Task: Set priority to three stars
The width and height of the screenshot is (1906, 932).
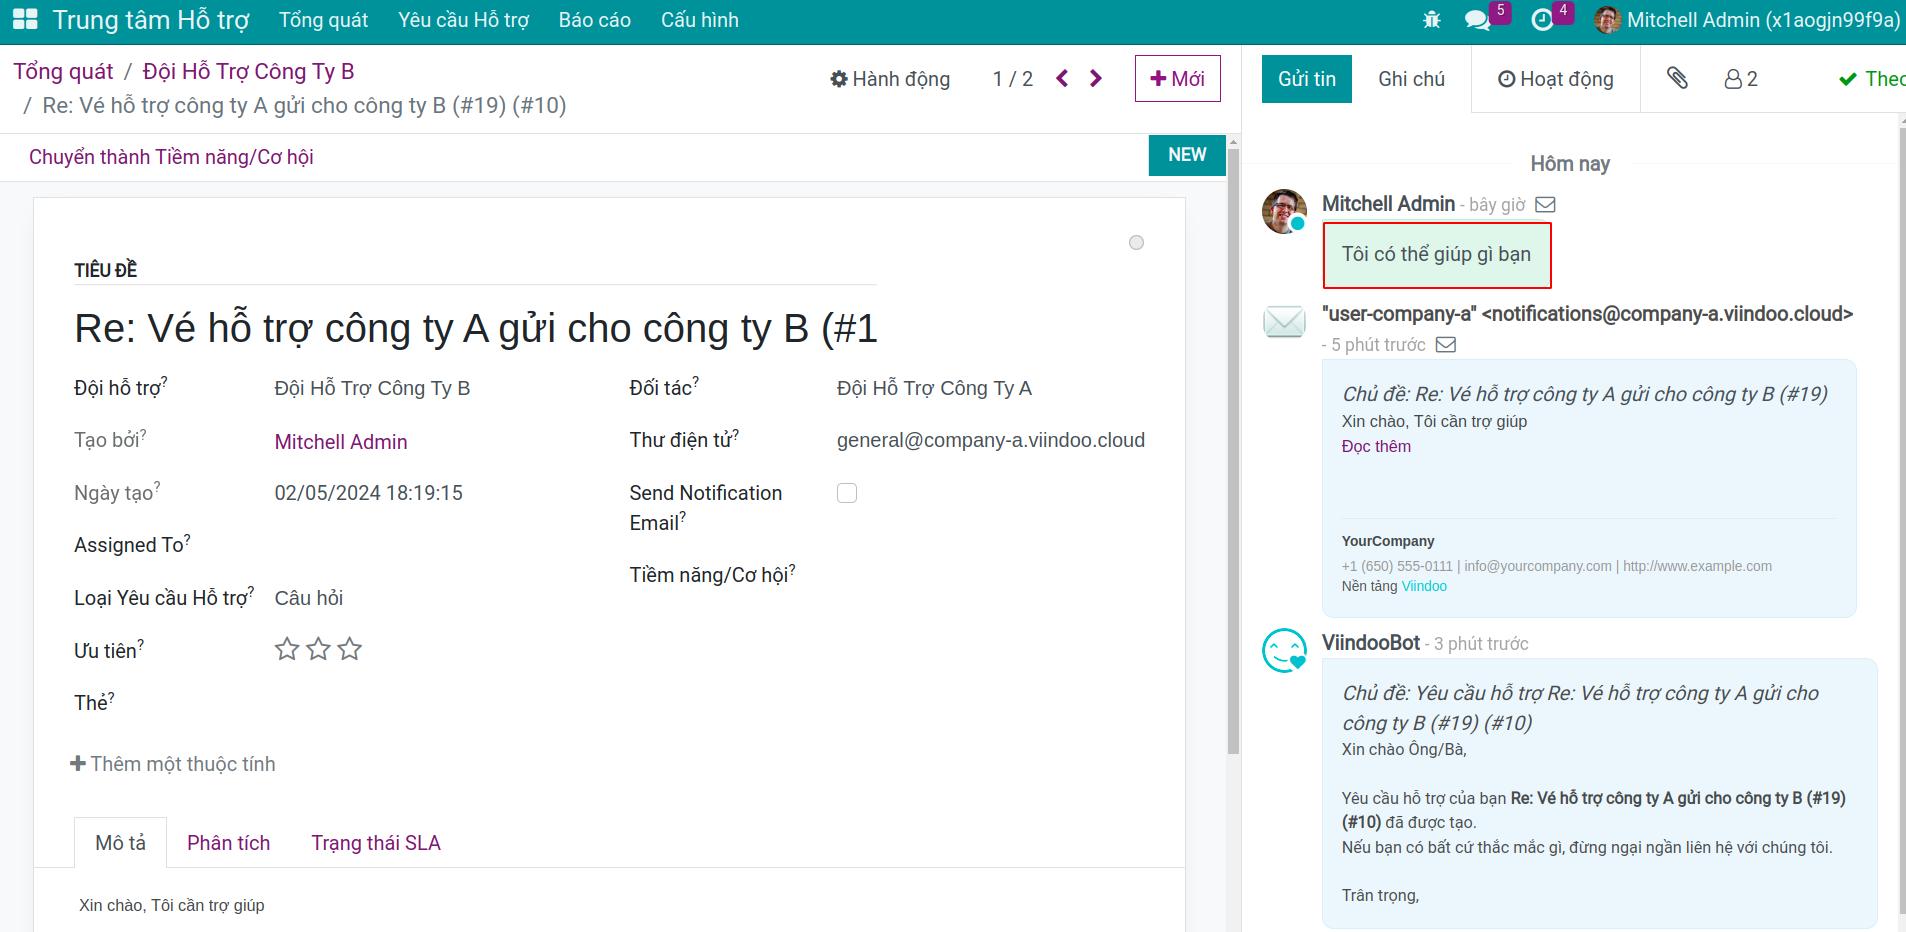Action: tap(349, 649)
